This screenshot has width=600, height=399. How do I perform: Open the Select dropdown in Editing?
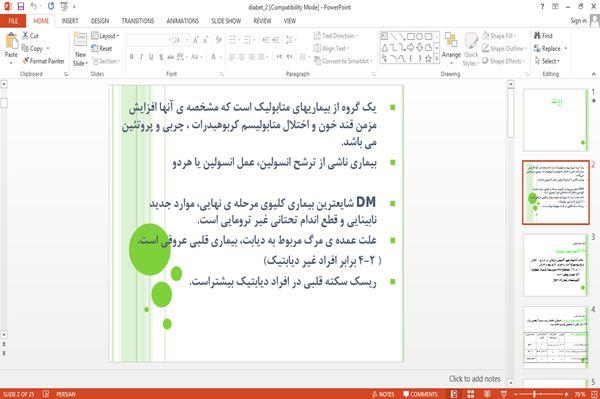pyautogui.click(x=547, y=61)
